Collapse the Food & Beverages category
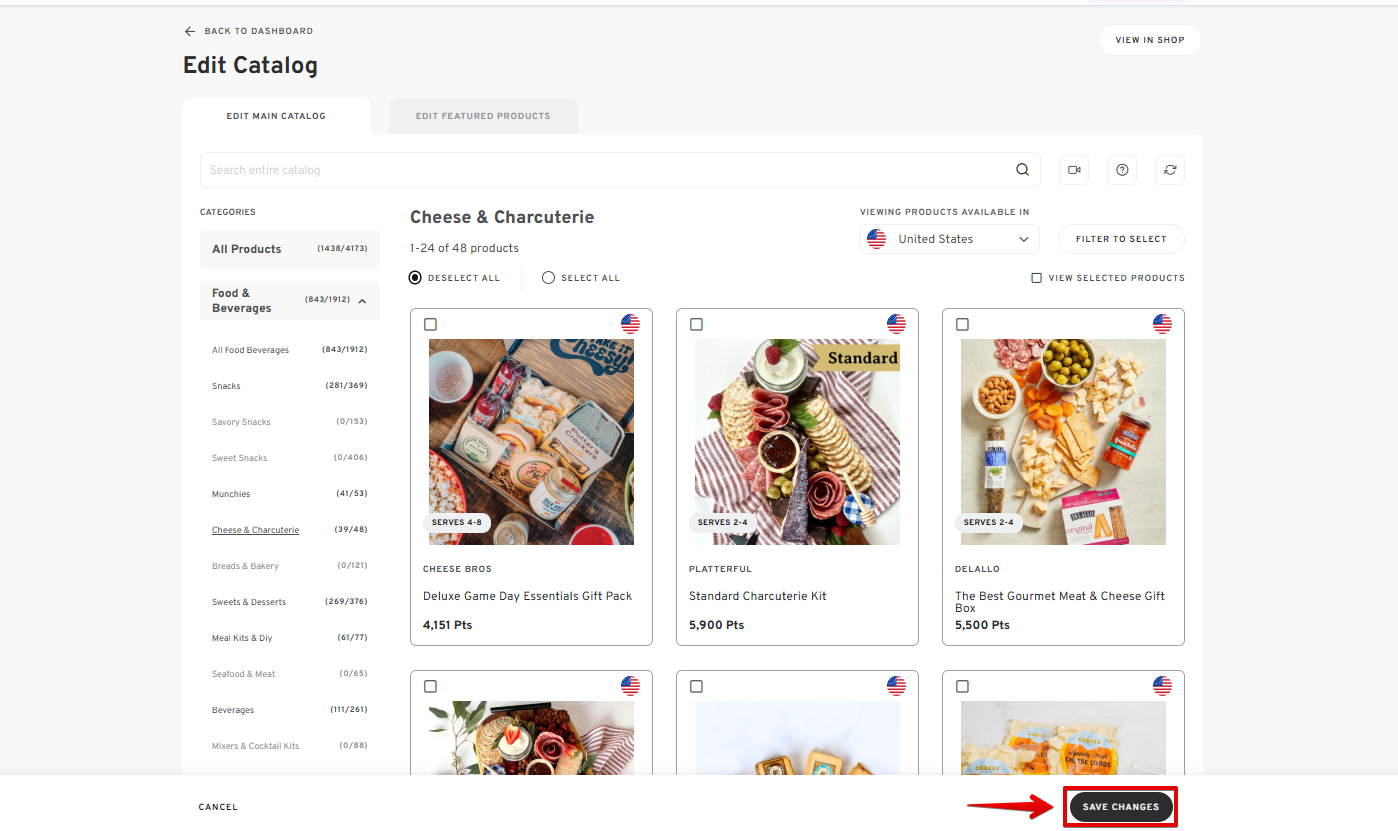This screenshot has height=831, width=1398. [x=362, y=301]
